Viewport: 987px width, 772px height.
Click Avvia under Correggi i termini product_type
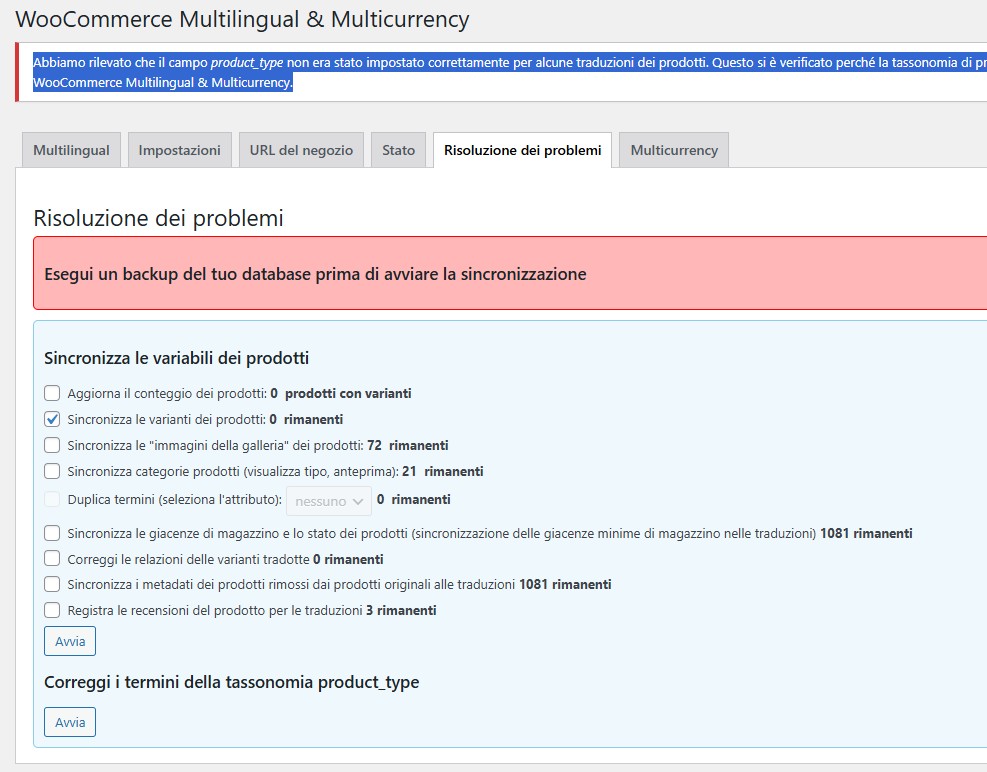click(x=70, y=722)
